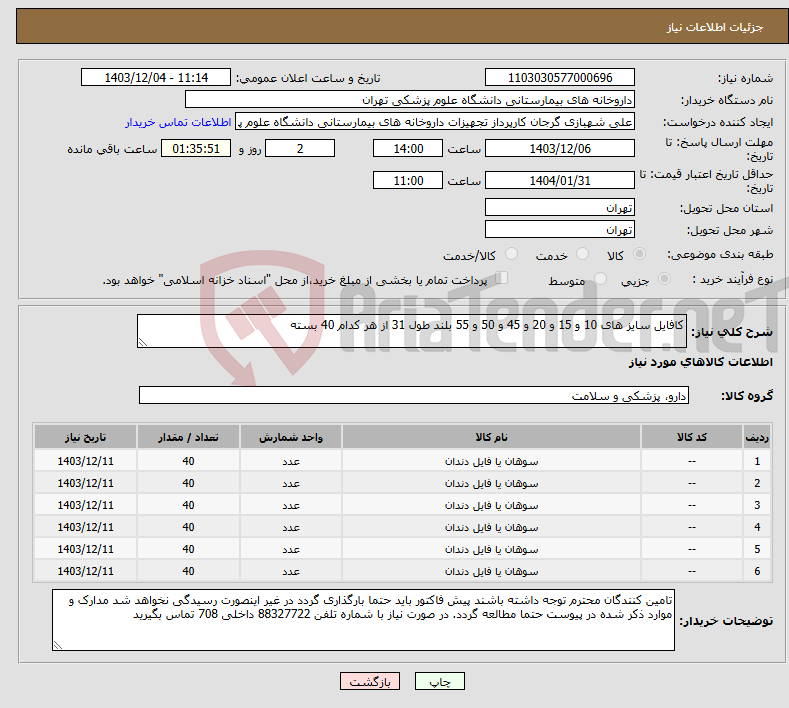Click item name in table row 3
The width and height of the screenshot is (789, 708).
click(x=491, y=505)
